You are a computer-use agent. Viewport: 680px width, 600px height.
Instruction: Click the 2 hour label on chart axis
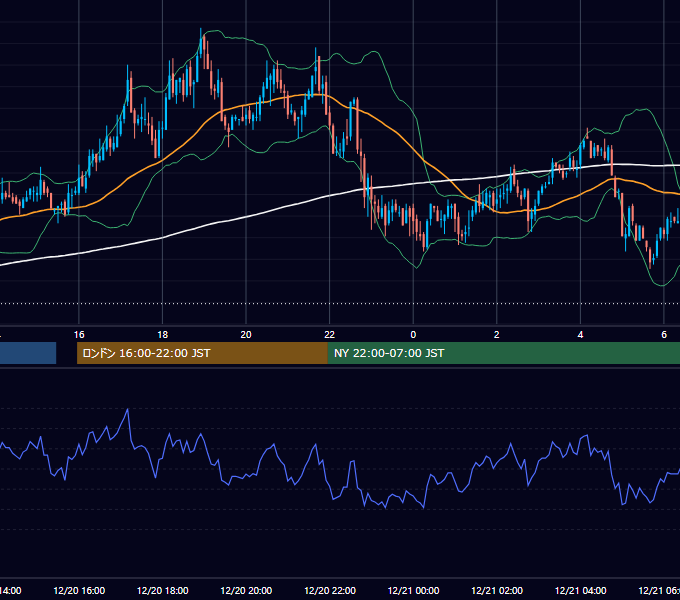click(x=497, y=334)
